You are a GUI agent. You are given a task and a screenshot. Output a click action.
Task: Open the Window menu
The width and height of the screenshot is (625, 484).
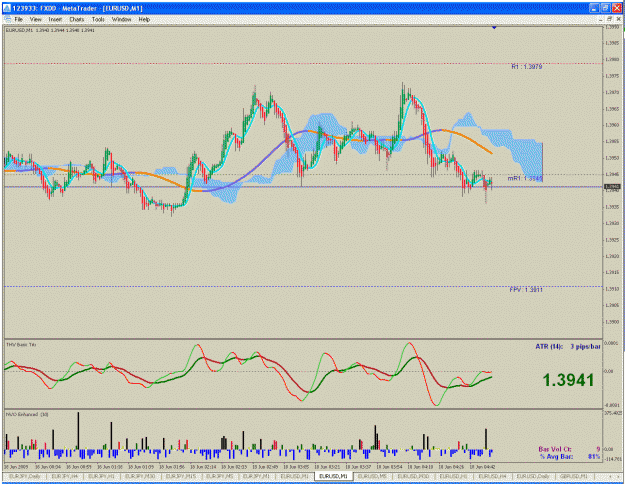[x=121, y=19]
